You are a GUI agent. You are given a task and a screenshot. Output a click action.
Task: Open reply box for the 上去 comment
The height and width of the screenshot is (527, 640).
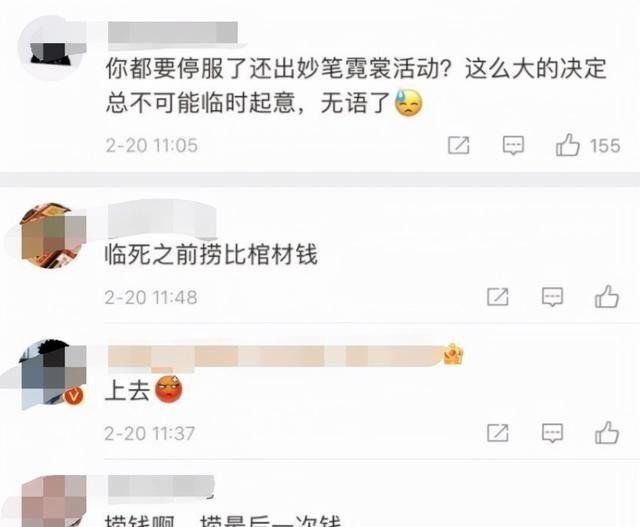point(552,433)
